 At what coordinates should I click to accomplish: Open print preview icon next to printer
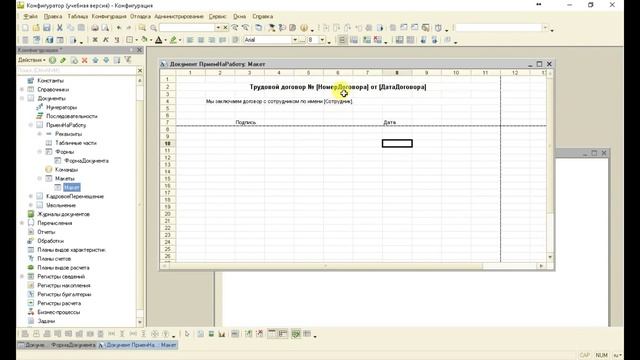click(105, 28)
